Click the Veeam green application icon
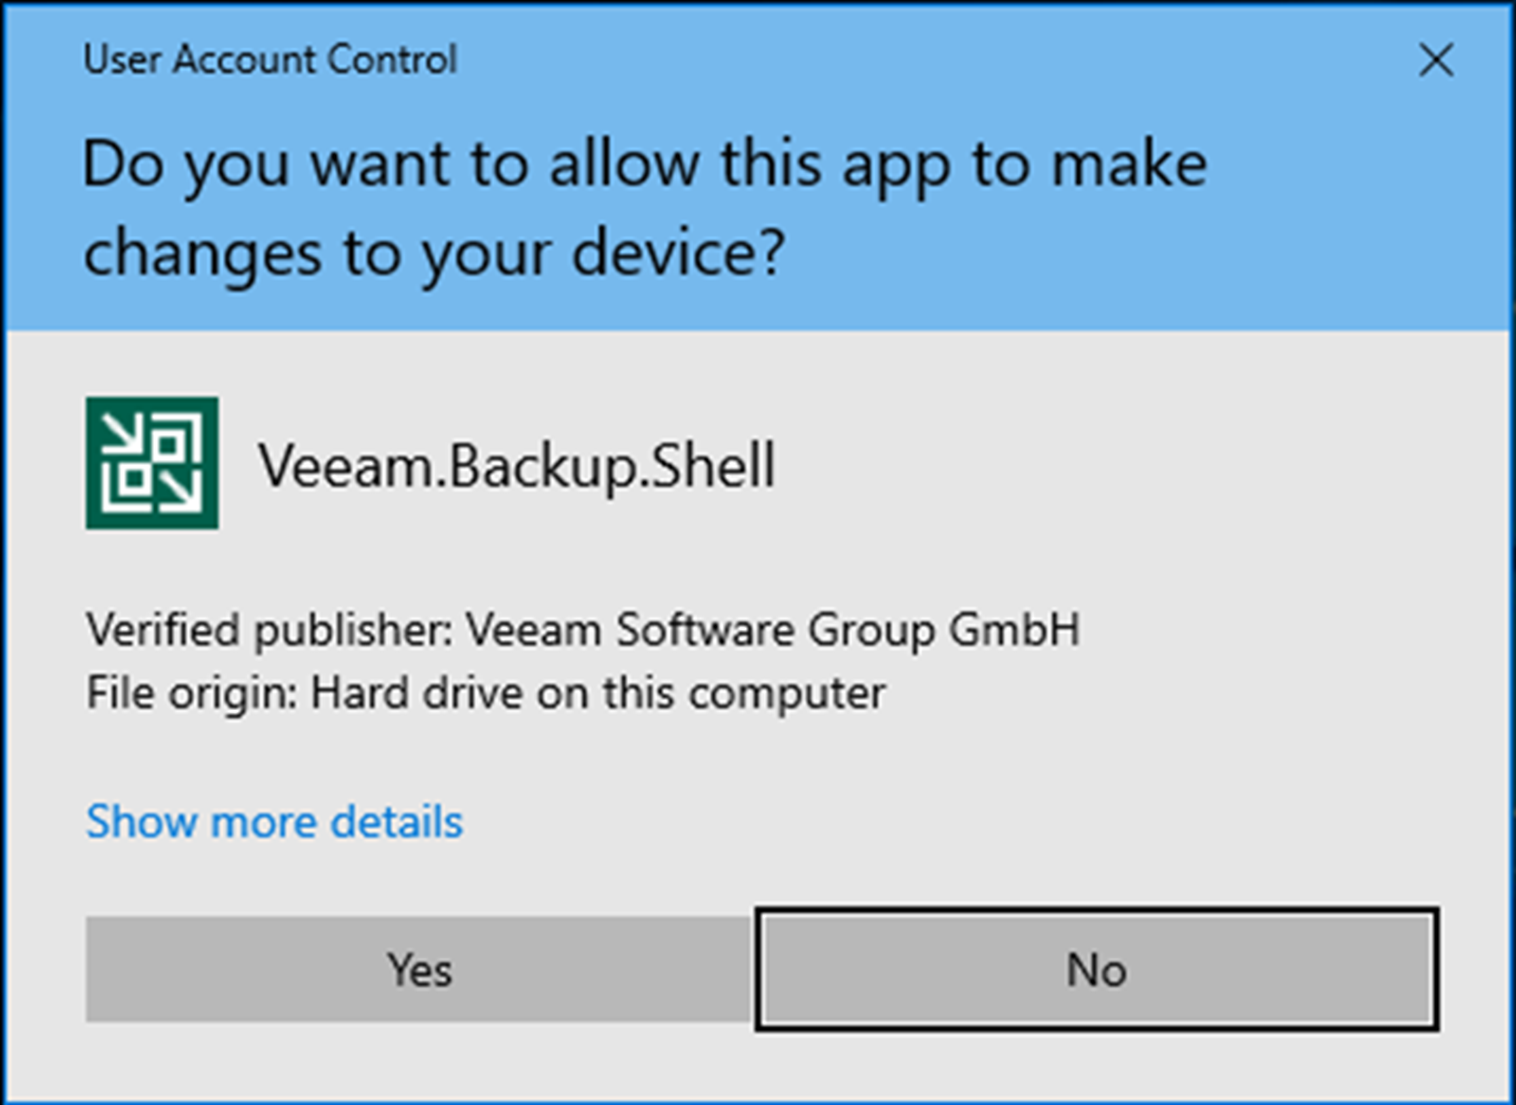This screenshot has width=1516, height=1105. coord(152,463)
